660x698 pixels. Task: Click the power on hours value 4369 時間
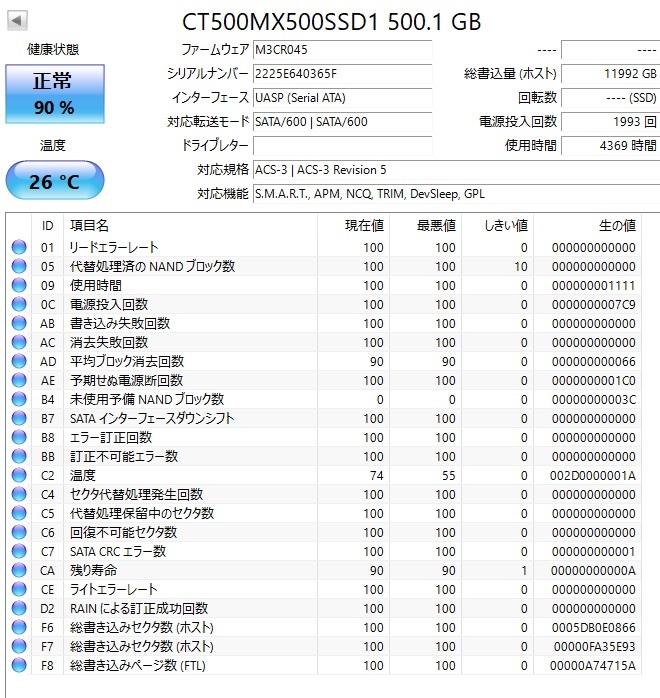coord(611,146)
